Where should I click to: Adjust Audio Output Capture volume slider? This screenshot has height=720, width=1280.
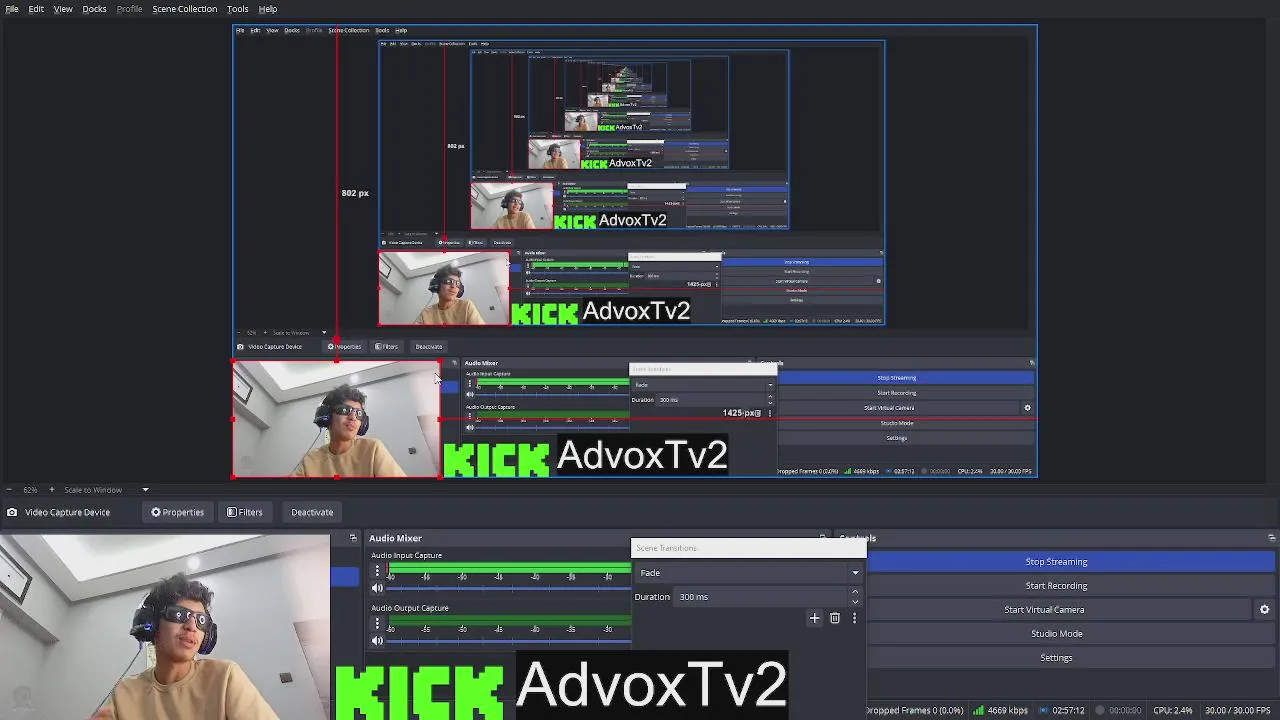510,641
